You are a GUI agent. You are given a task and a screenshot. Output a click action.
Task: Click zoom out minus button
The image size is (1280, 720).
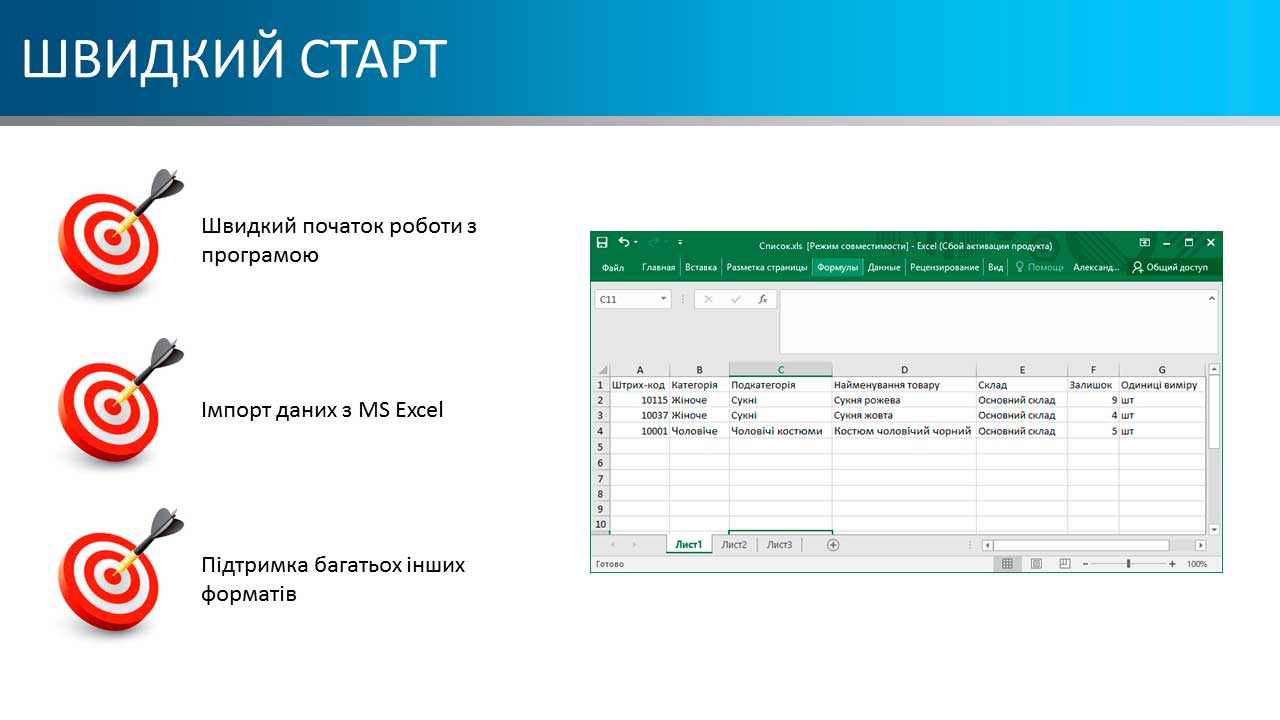pyautogui.click(x=1085, y=564)
